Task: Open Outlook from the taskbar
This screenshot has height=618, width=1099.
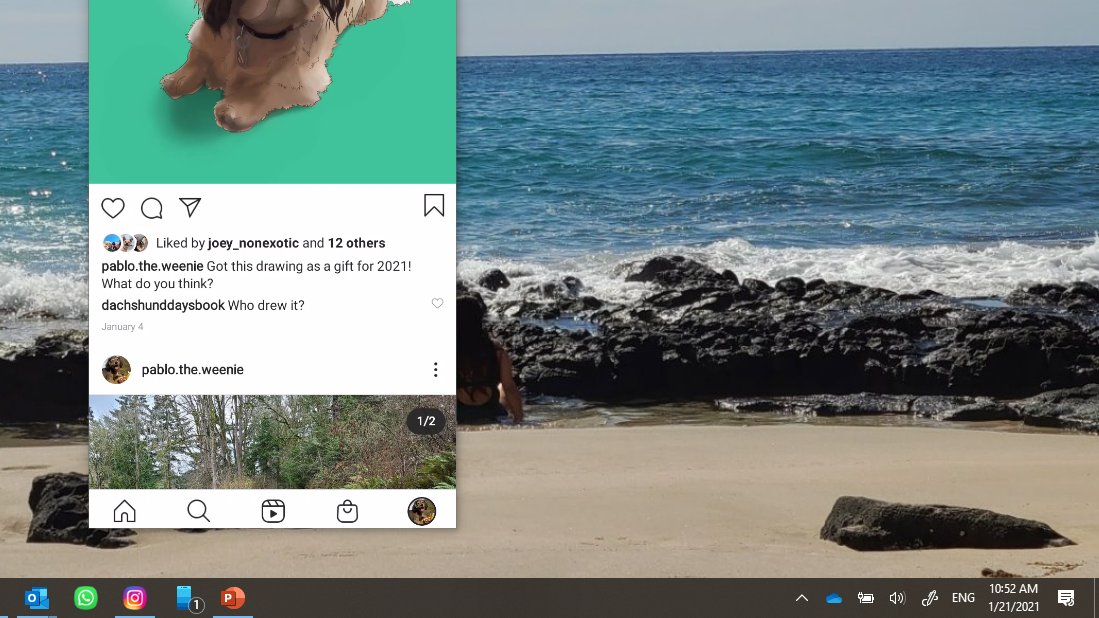Action: pos(36,598)
